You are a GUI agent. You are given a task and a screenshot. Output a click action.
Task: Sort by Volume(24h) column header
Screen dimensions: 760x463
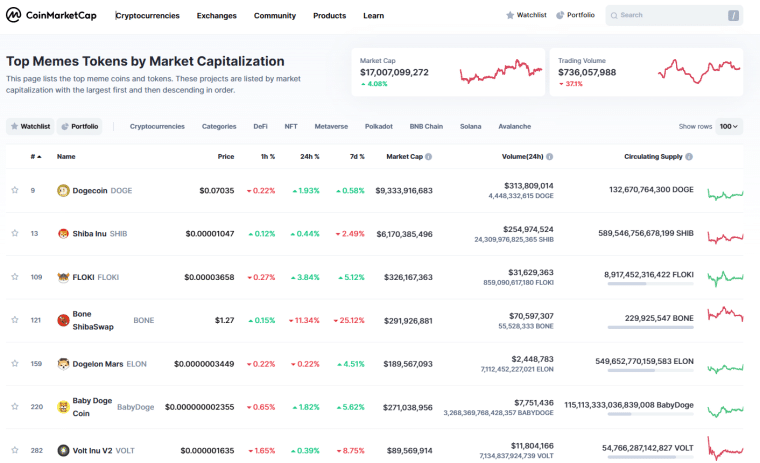pyautogui.click(x=522, y=157)
